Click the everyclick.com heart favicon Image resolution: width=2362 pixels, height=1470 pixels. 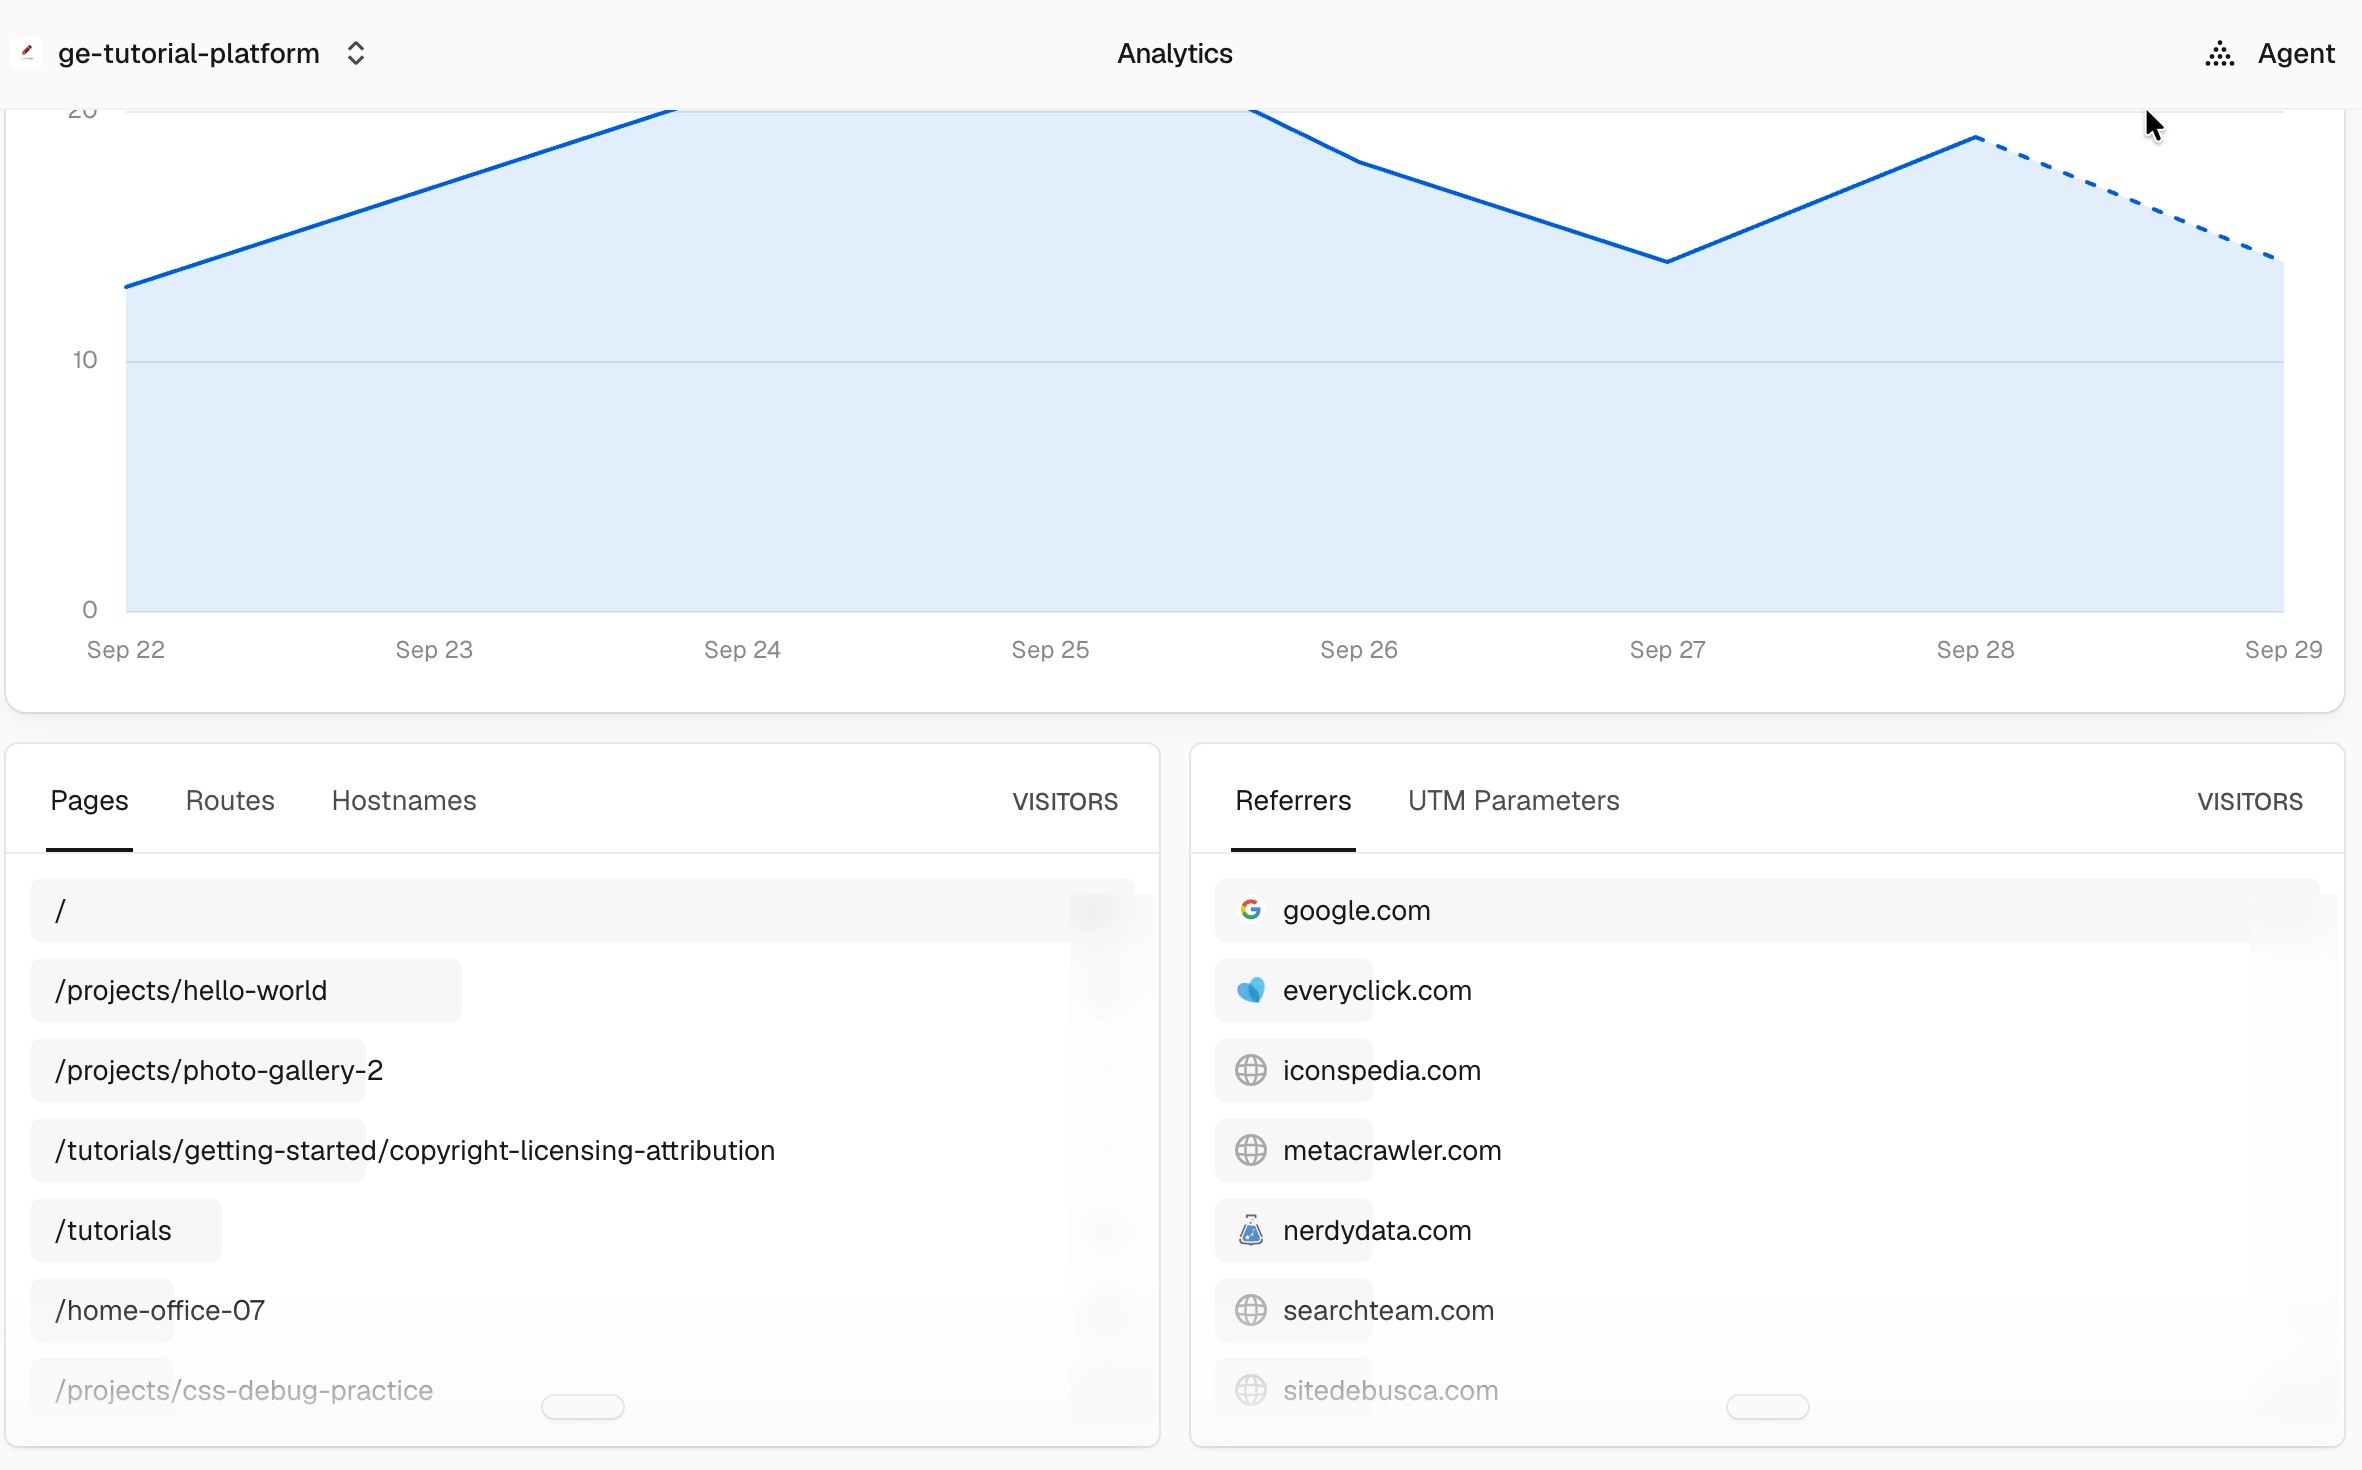[x=1250, y=990]
